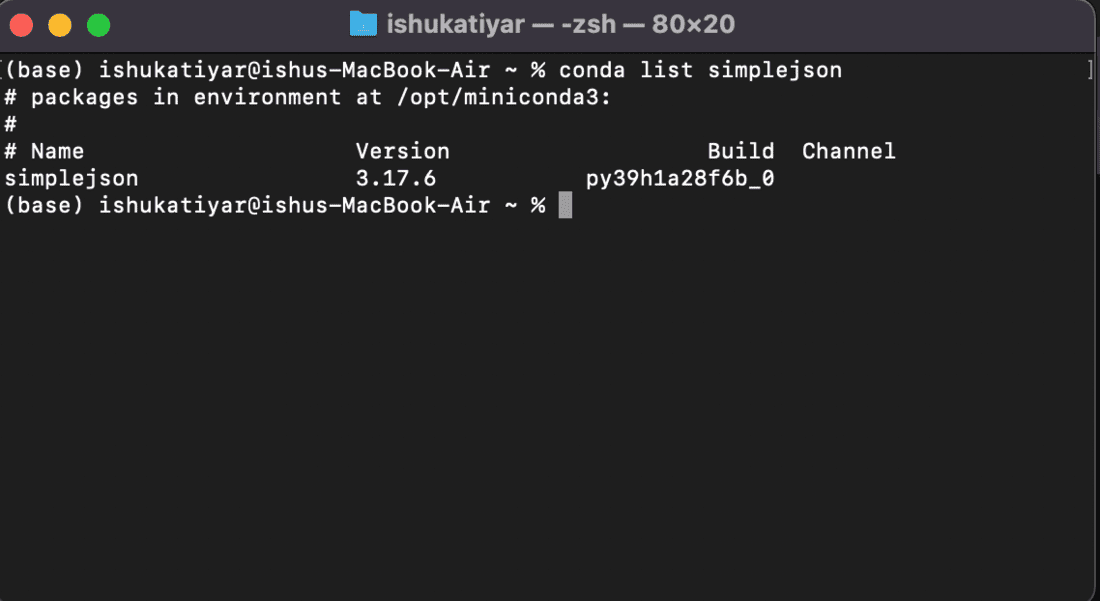The height and width of the screenshot is (601, 1100).
Task: Zoom the window with green button
Action: tap(98, 25)
